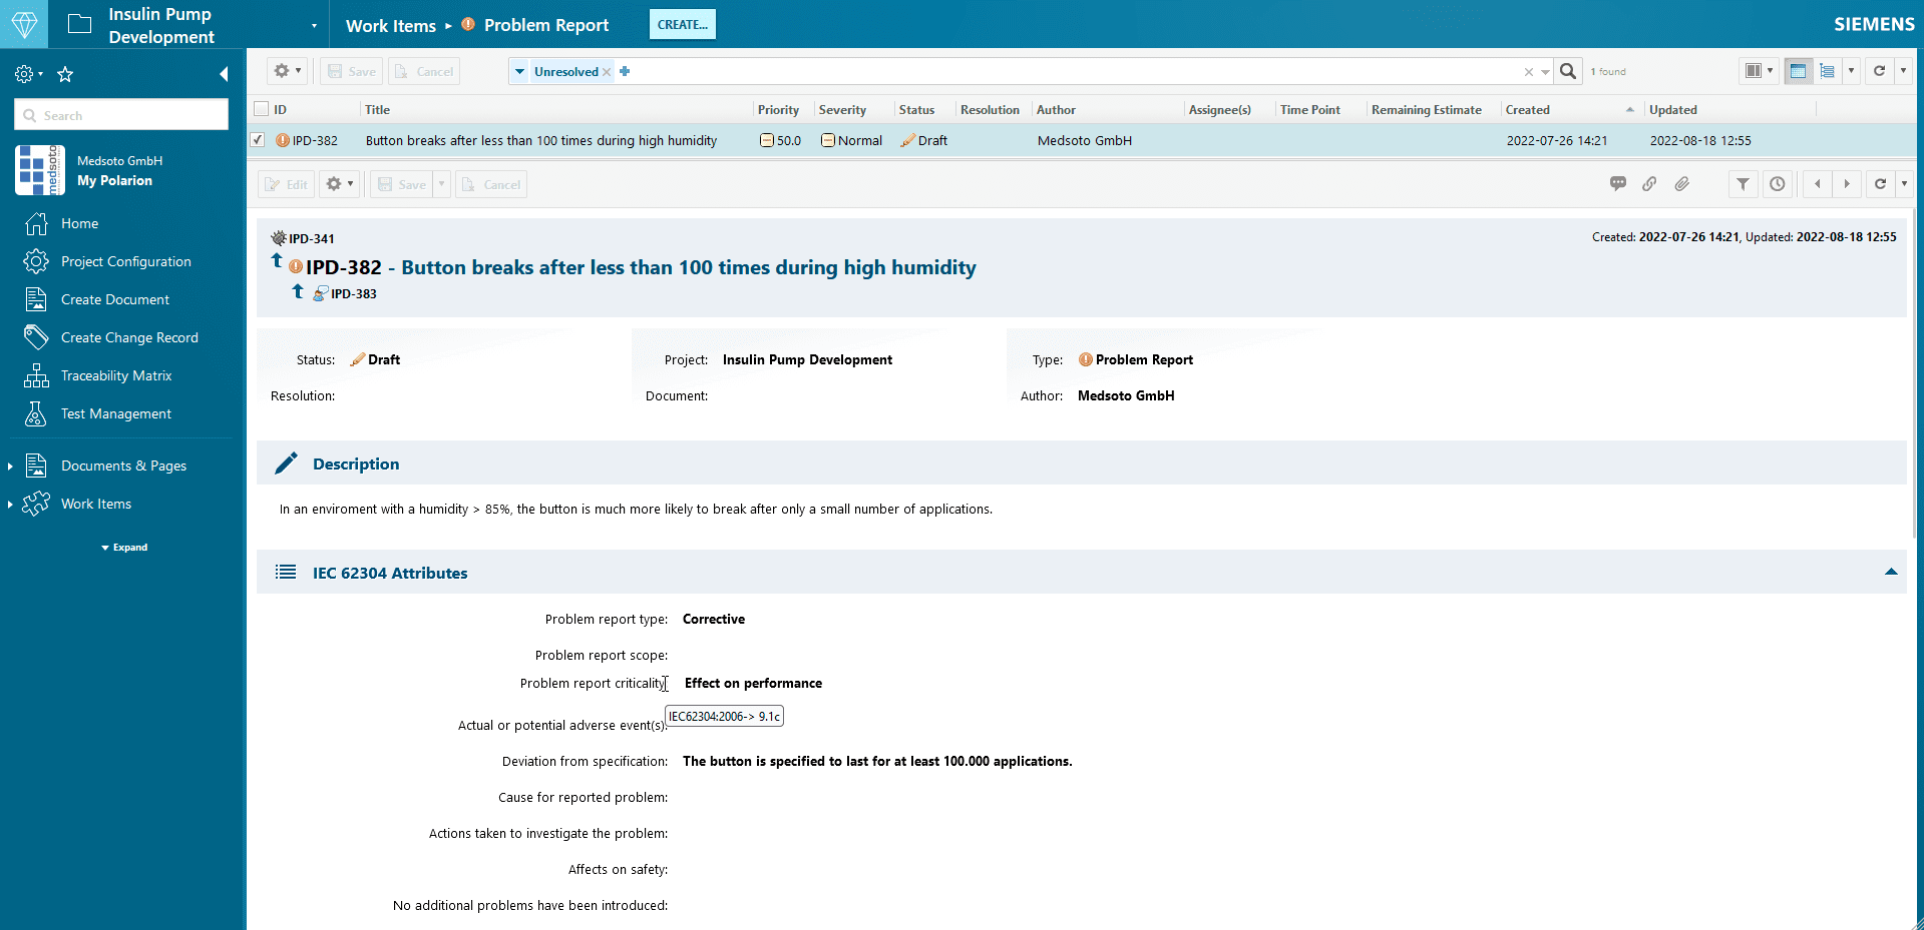
Task: Open linked work items chain icon
Action: [x=1650, y=183]
